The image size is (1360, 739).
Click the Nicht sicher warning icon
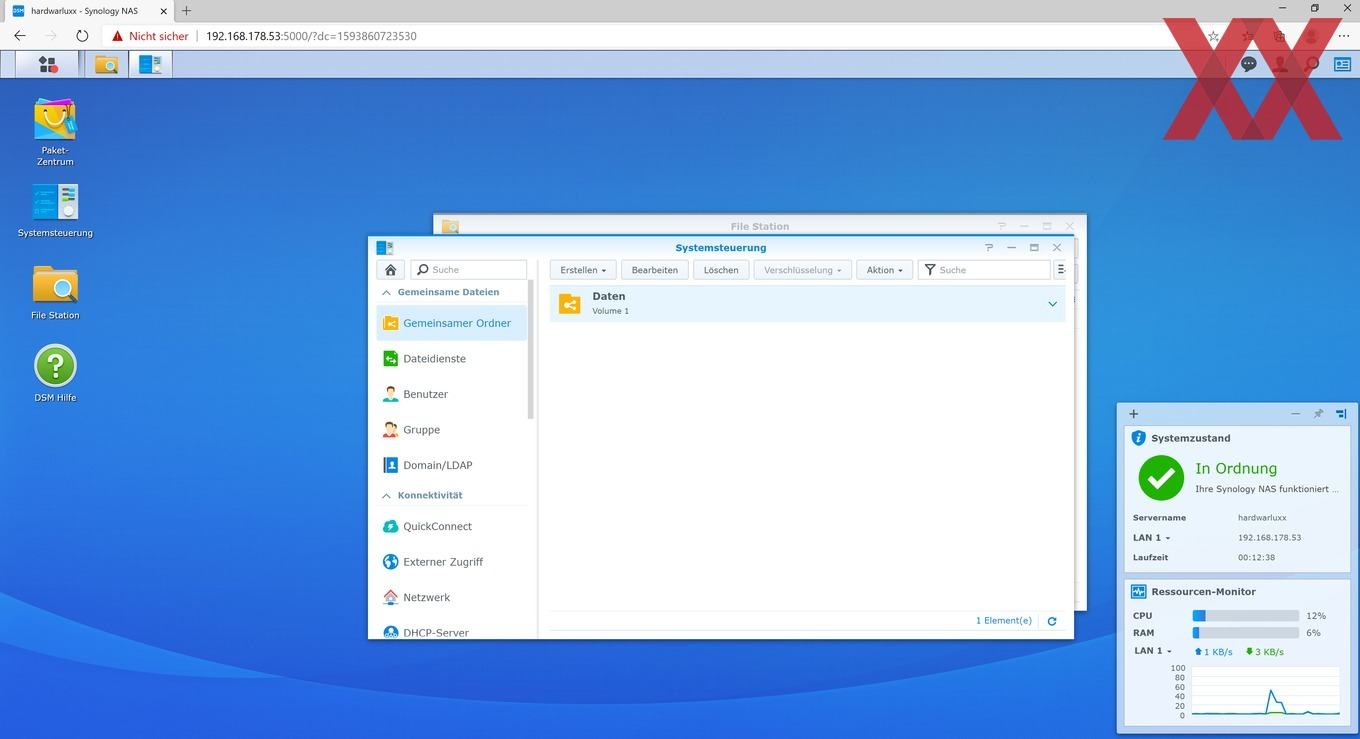pyautogui.click(x=118, y=36)
